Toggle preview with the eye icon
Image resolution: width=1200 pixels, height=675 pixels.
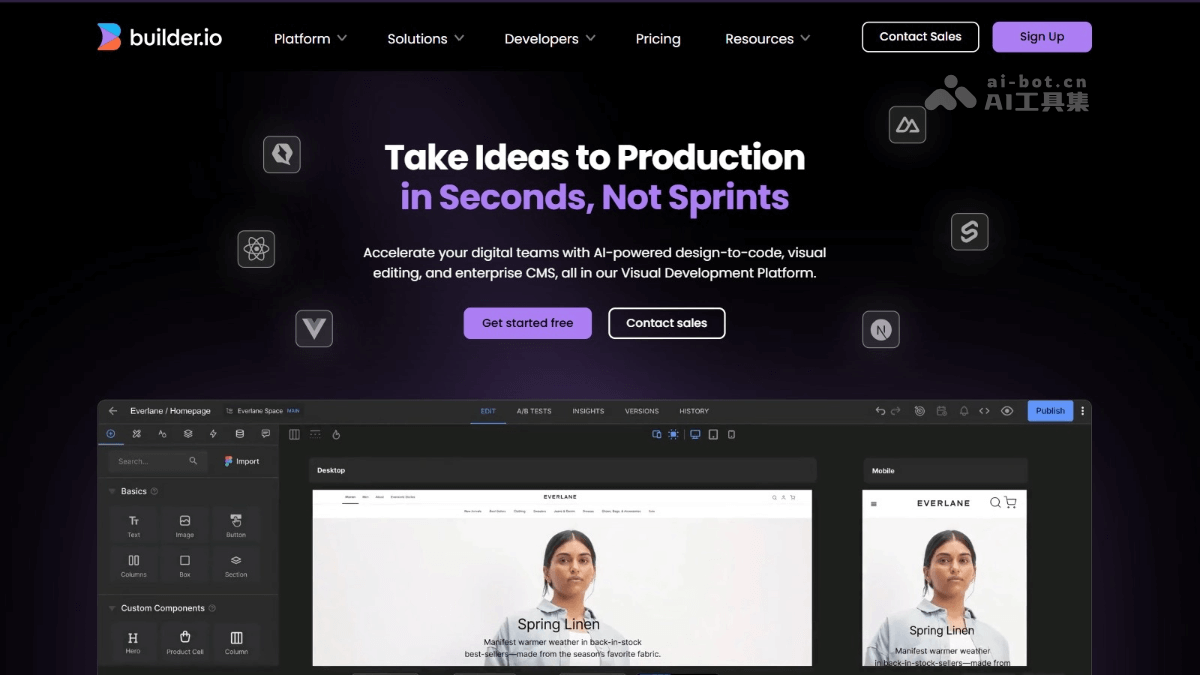[1007, 411]
